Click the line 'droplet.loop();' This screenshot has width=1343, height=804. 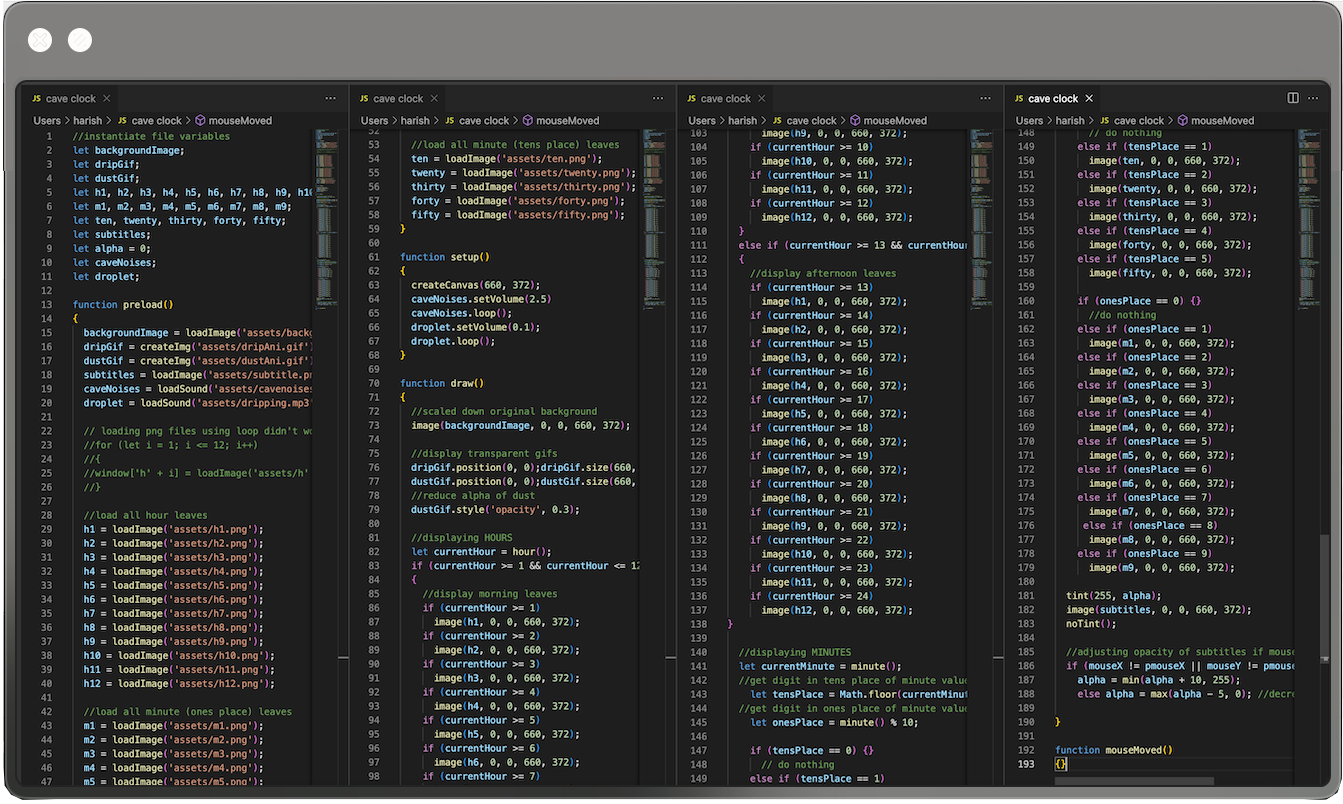coord(453,341)
